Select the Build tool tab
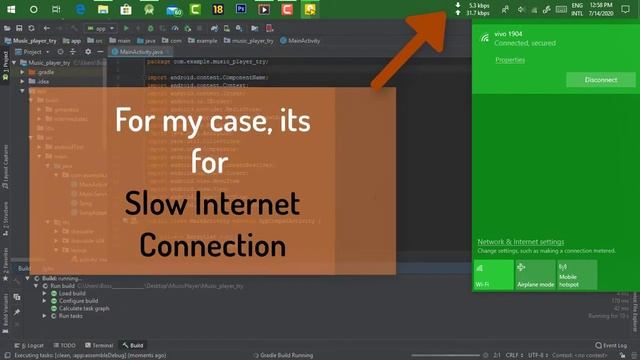Screen dimensions: 640x360 click(133, 345)
